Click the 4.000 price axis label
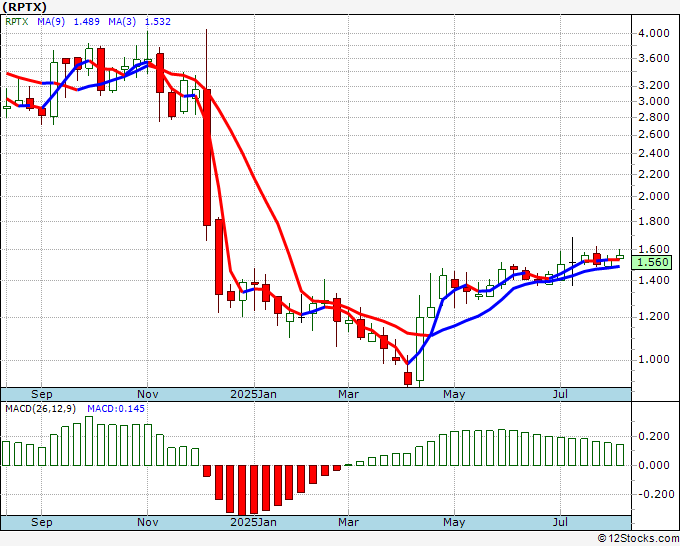This screenshot has height=546, width=680. [x=654, y=33]
